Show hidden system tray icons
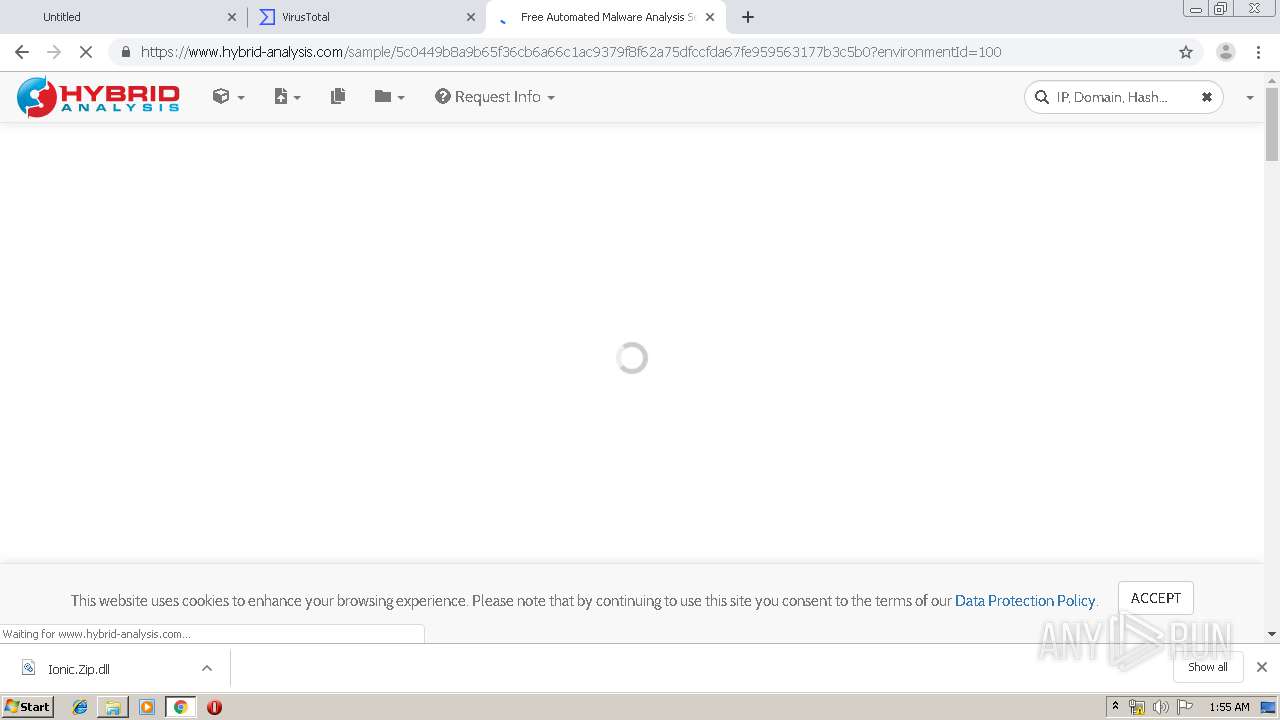1280x720 pixels. coord(1115,707)
